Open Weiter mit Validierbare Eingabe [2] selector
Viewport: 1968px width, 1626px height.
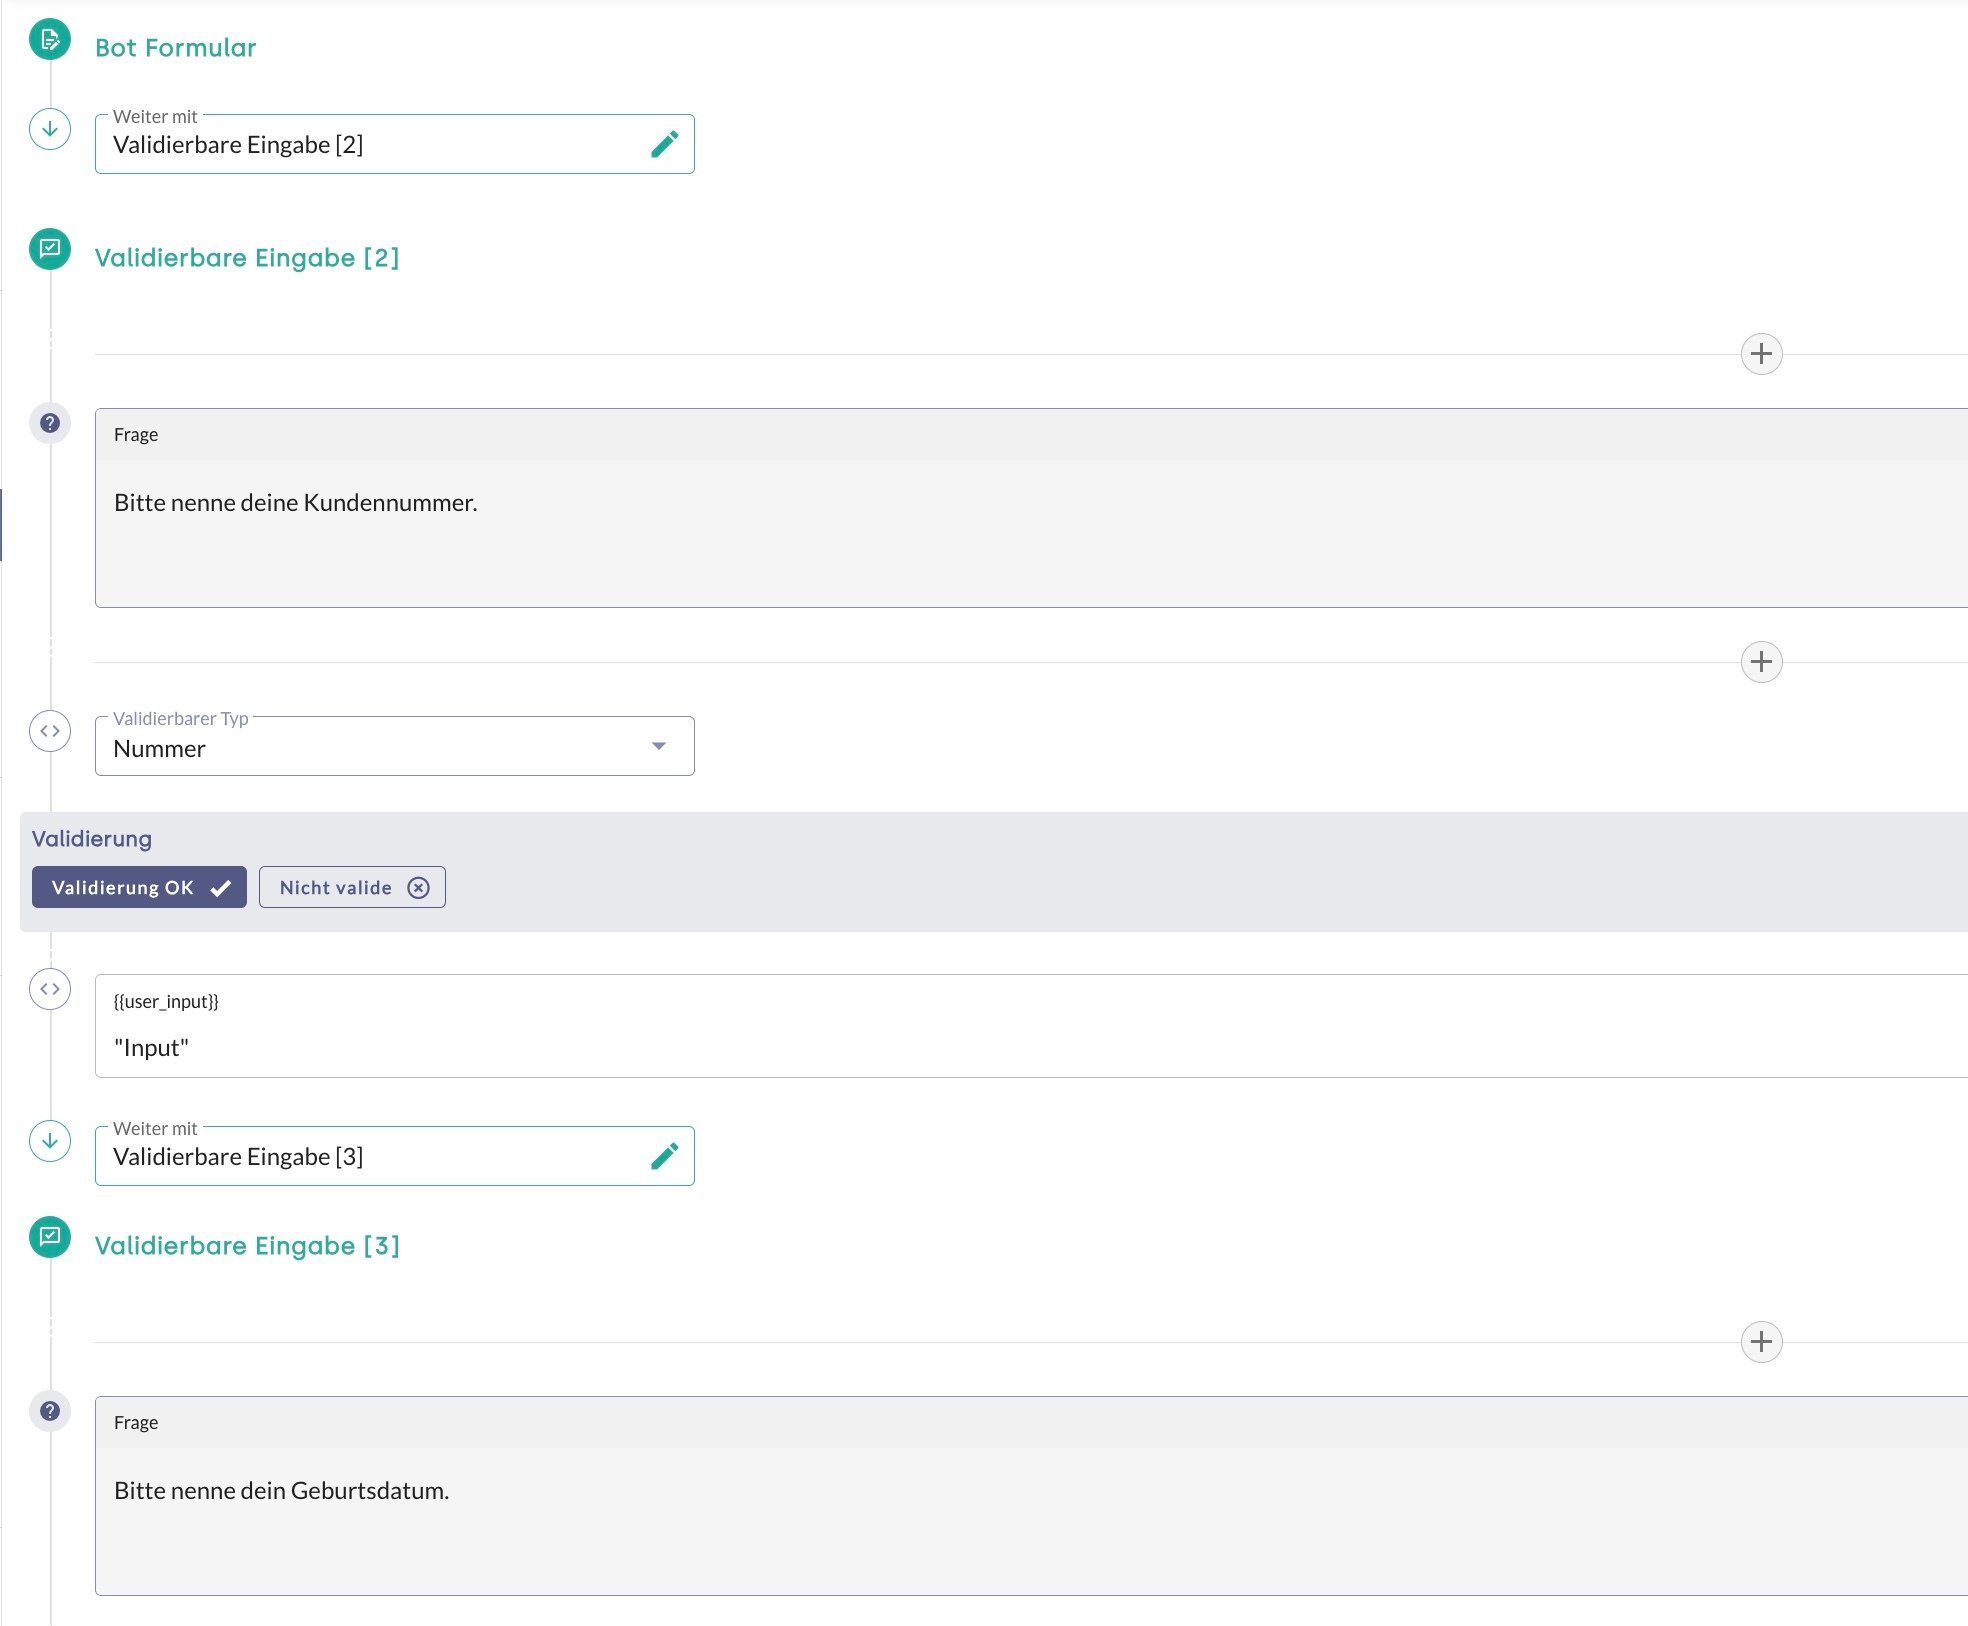[x=370, y=145]
